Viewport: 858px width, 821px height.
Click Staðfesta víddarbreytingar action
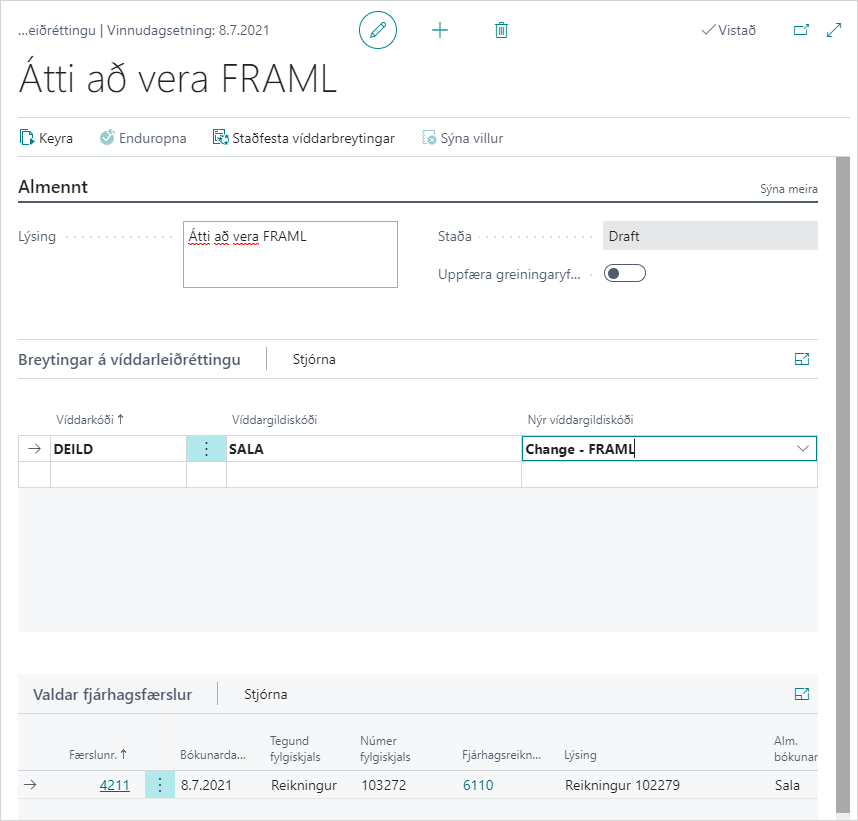click(x=304, y=138)
